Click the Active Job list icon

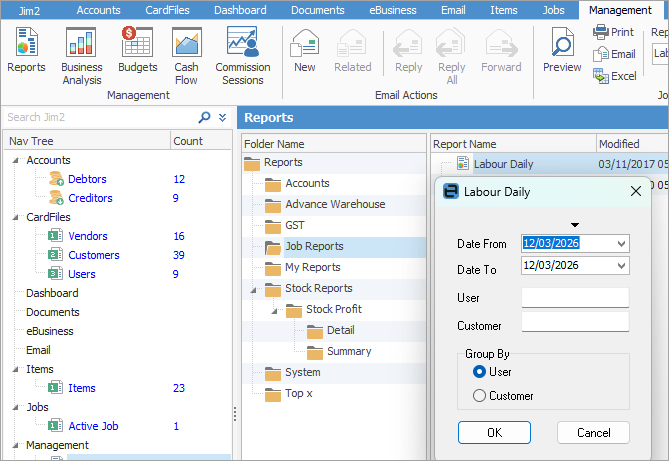click(x=55, y=426)
